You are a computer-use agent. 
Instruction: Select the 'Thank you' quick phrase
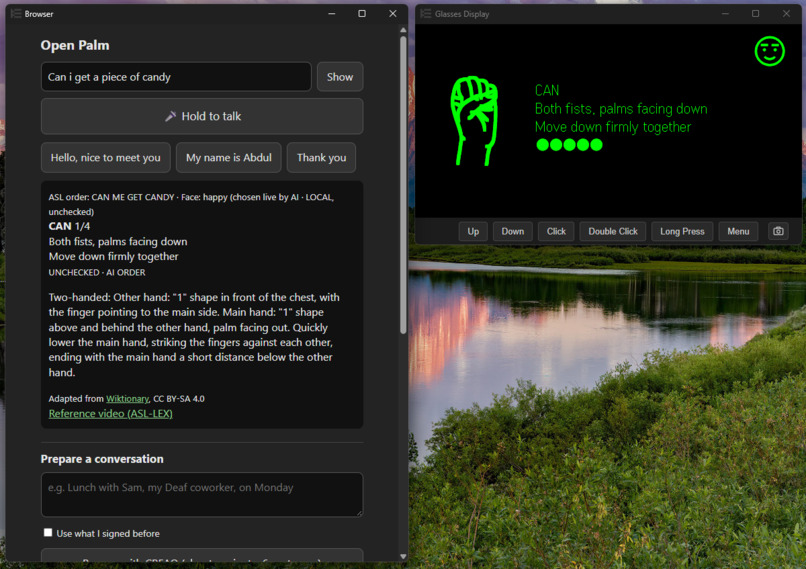pos(321,158)
